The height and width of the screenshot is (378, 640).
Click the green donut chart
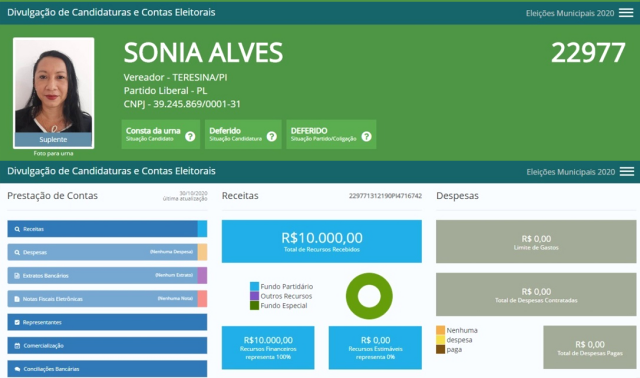pos(369,296)
